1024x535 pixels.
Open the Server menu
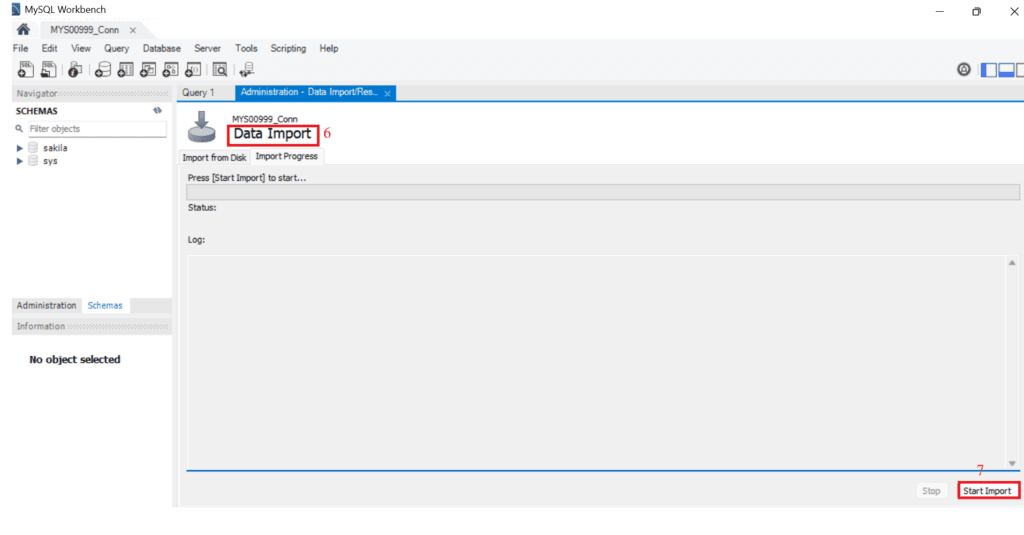(207, 48)
